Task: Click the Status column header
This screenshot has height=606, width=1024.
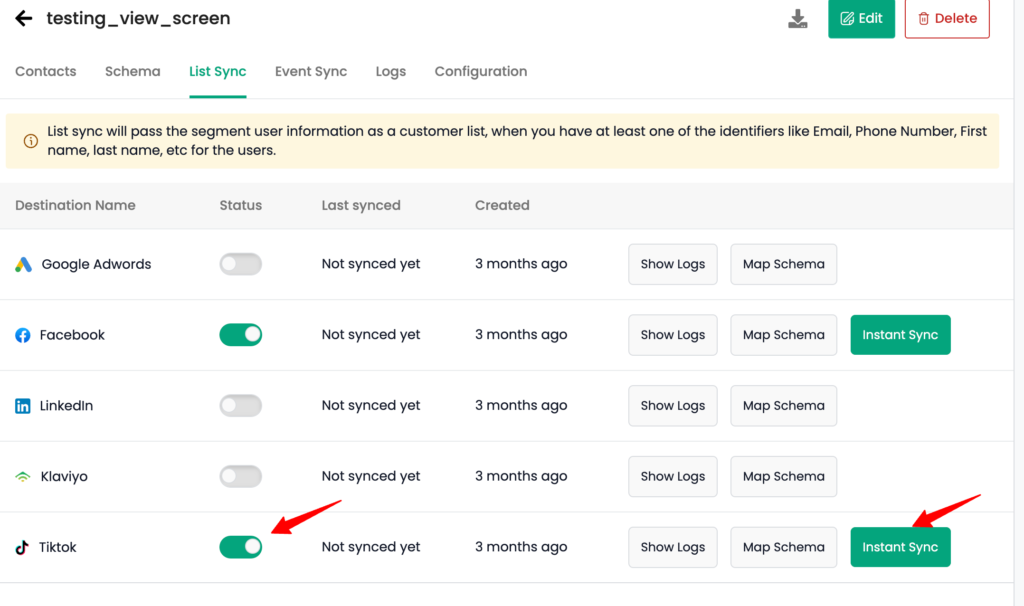Action: click(x=240, y=205)
